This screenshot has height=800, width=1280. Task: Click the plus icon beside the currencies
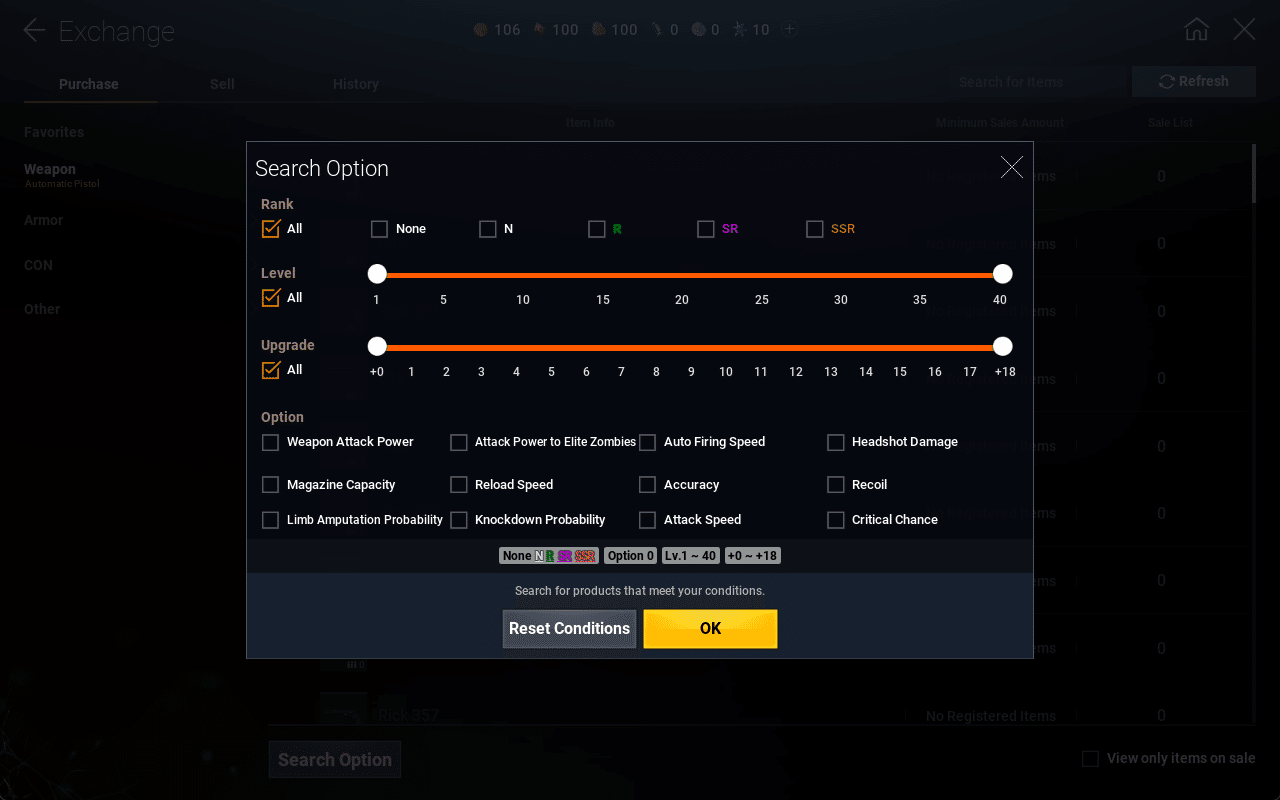(x=789, y=29)
